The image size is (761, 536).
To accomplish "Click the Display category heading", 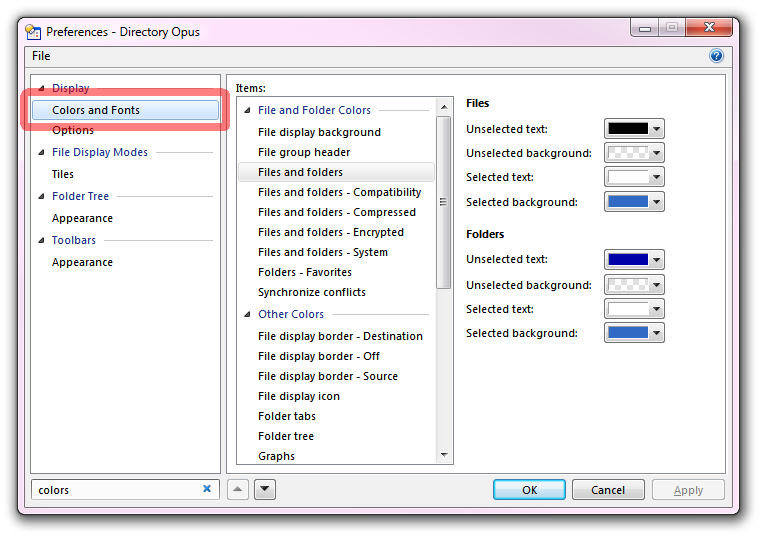I will (x=71, y=88).
